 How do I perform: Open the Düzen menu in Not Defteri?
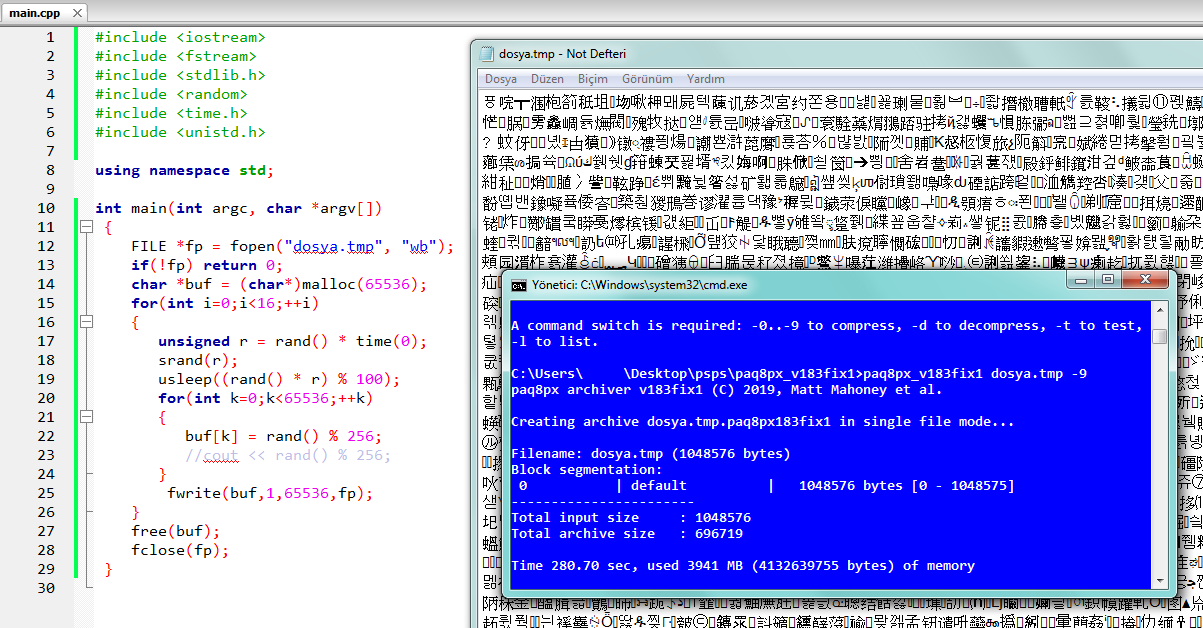[547, 78]
